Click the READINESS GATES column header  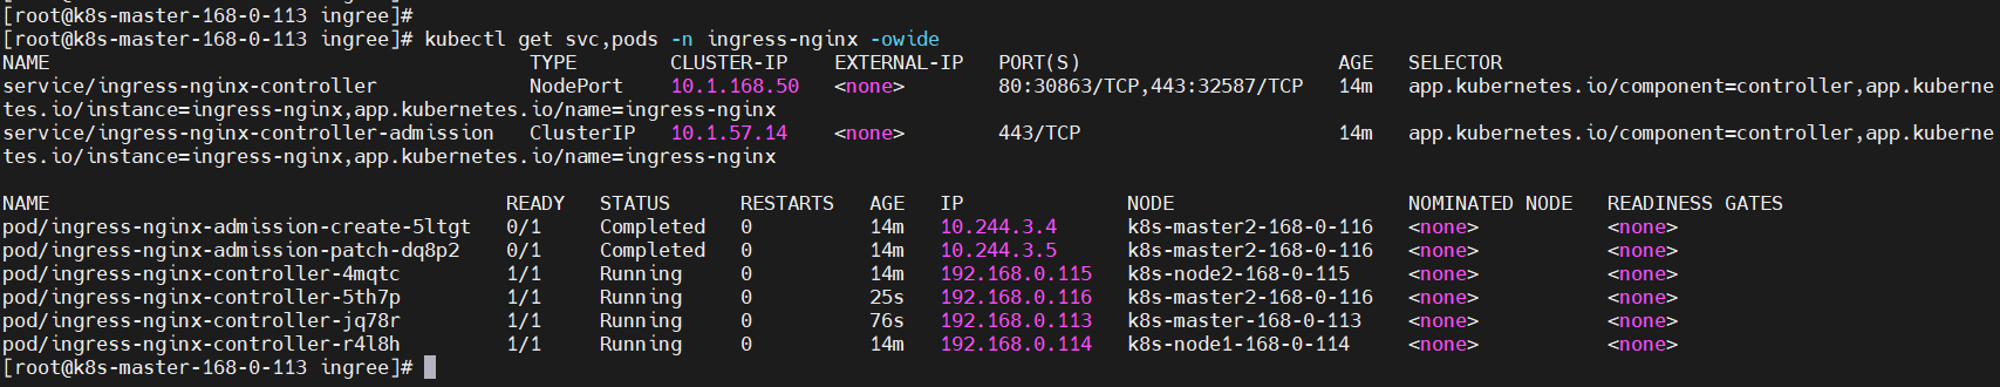click(1695, 203)
